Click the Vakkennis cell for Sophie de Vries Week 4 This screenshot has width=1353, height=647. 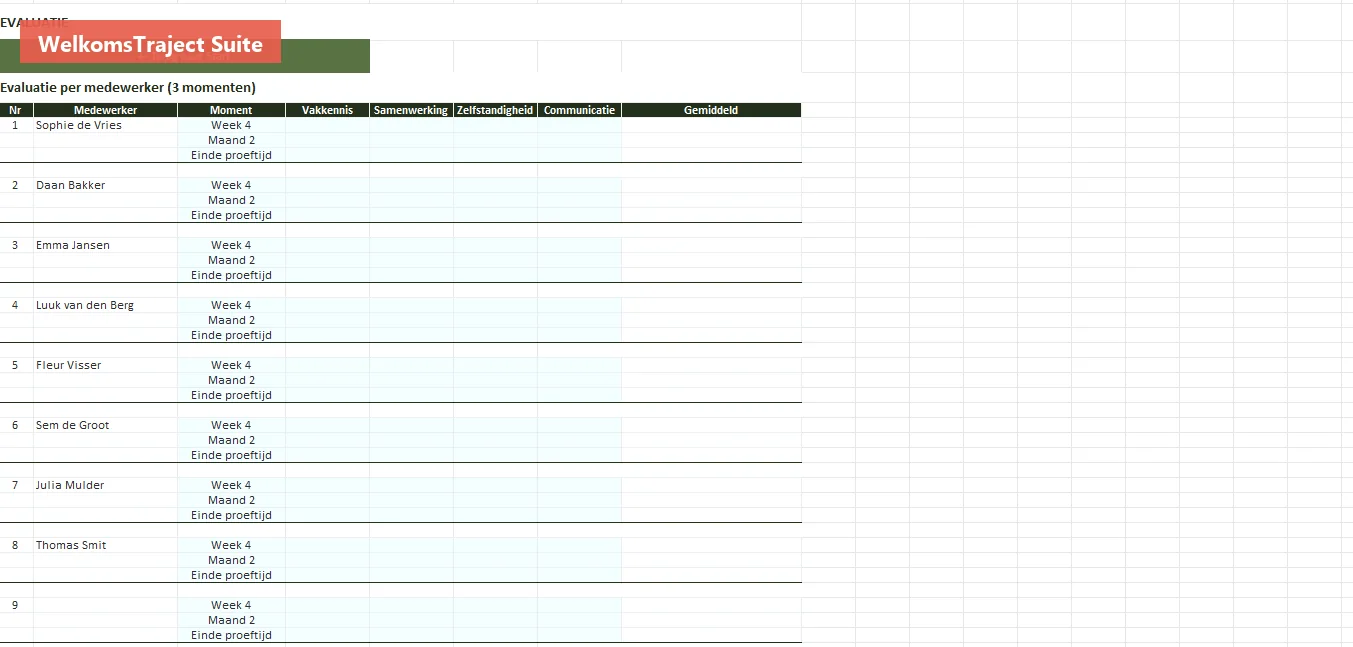point(327,125)
